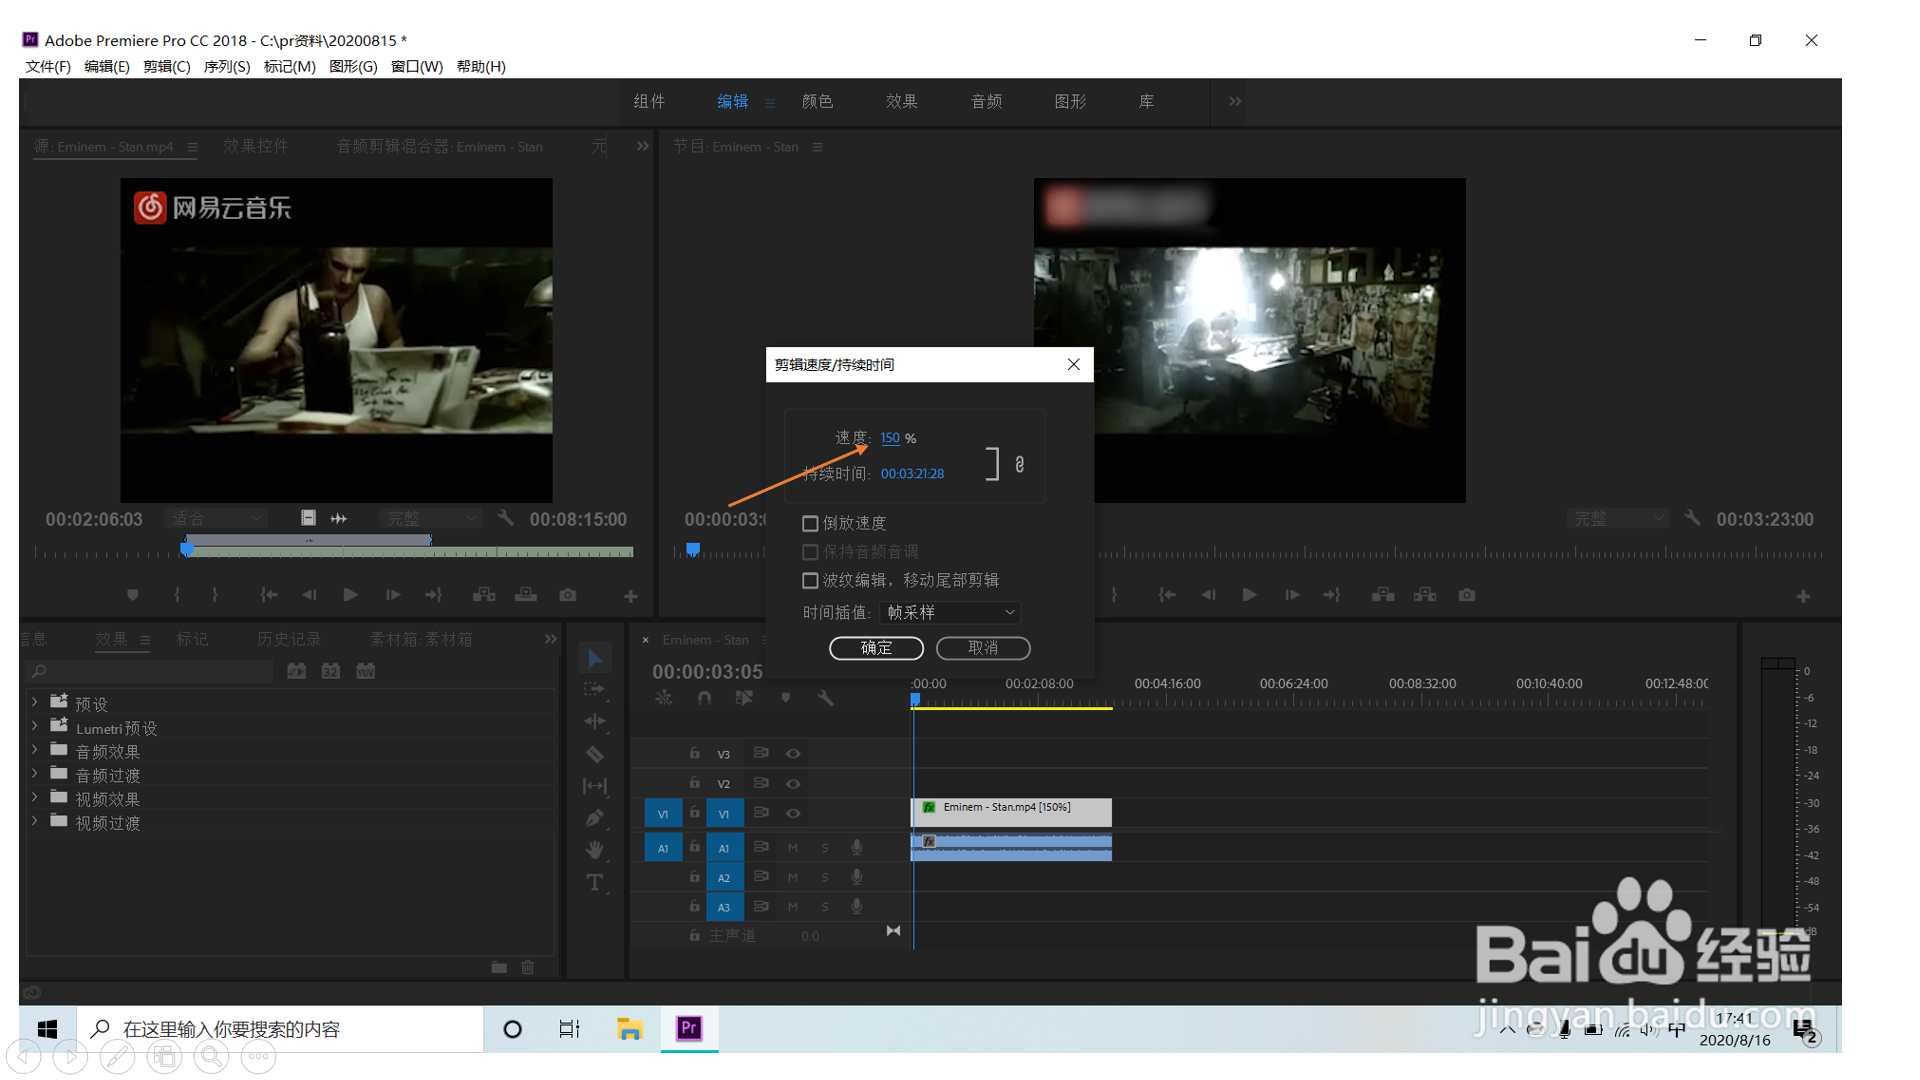Select the Hand tool

click(595, 849)
